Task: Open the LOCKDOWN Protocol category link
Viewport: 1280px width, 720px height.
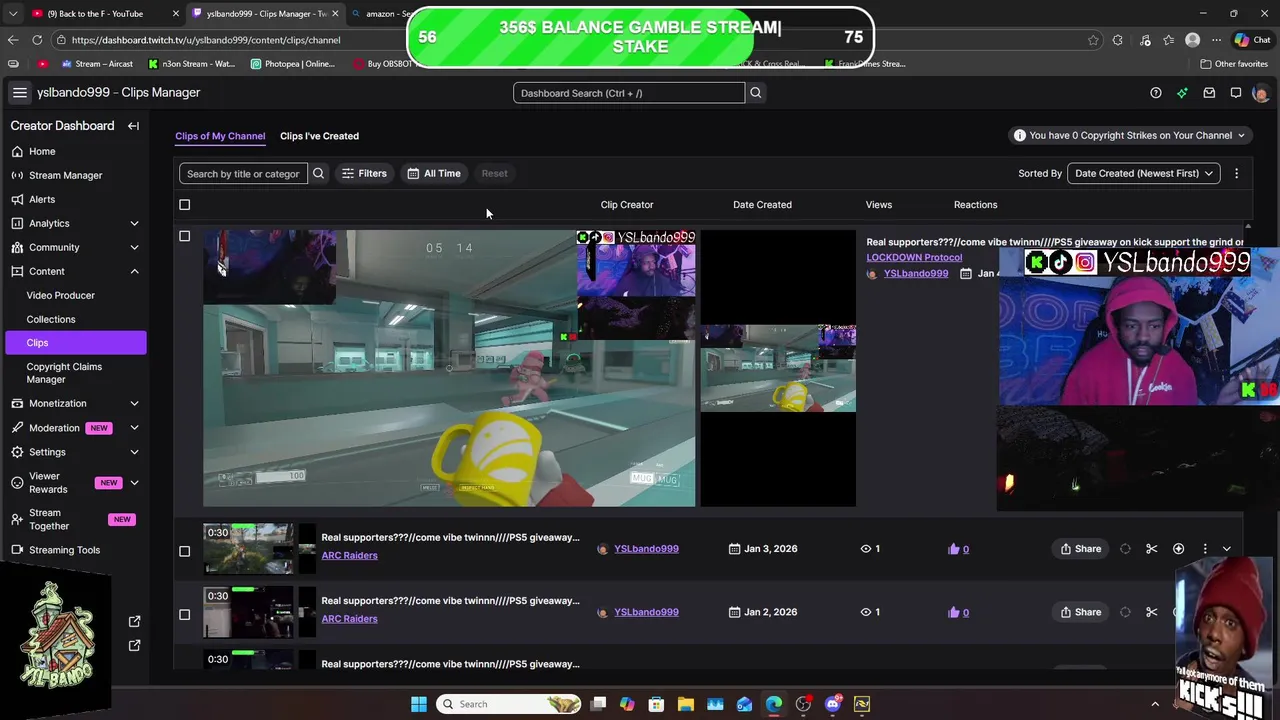Action: (914, 257)
